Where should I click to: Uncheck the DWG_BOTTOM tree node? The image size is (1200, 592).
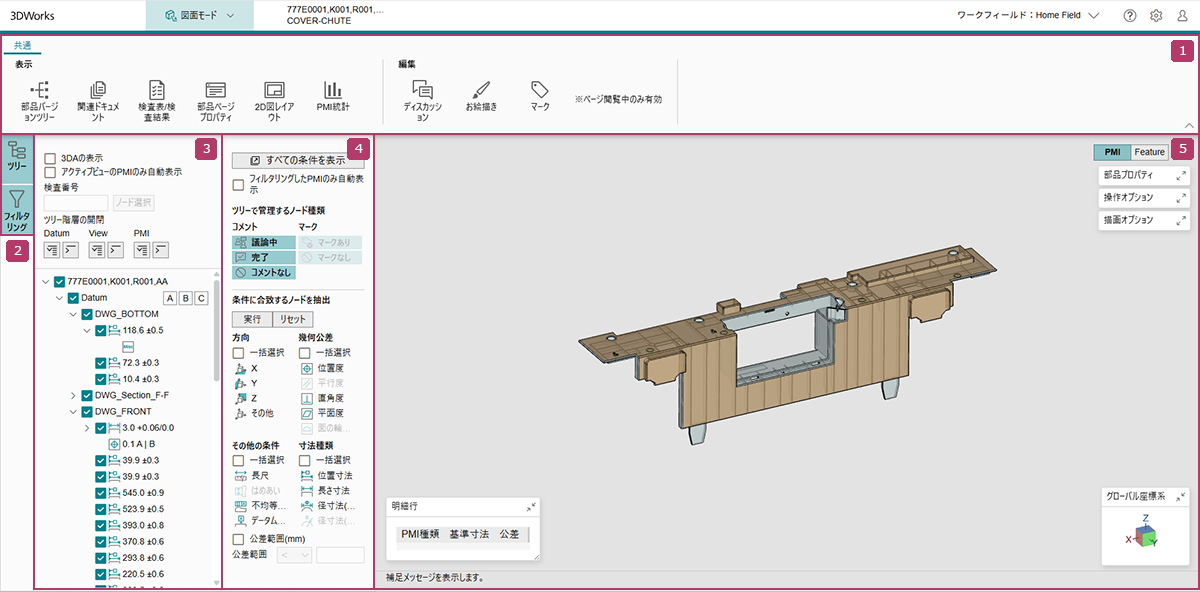(x=86, y=314)
